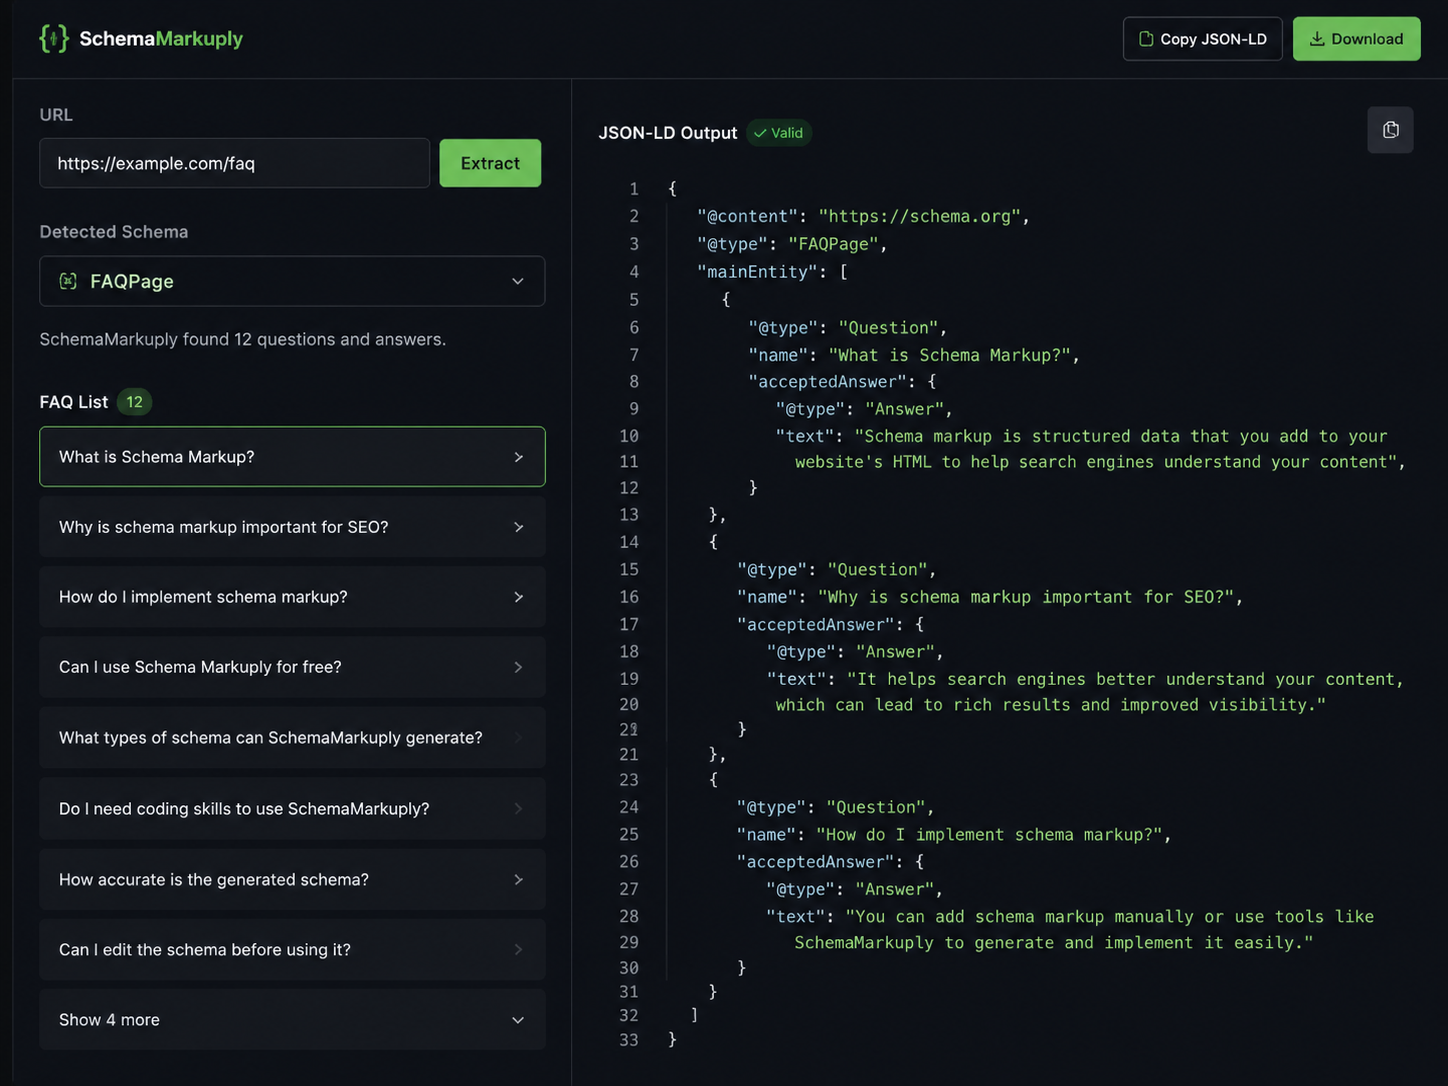Open 'Can I use Schema Markuply for free?'
This screenshot has width=1448, height=1086.
pos(292,667)
